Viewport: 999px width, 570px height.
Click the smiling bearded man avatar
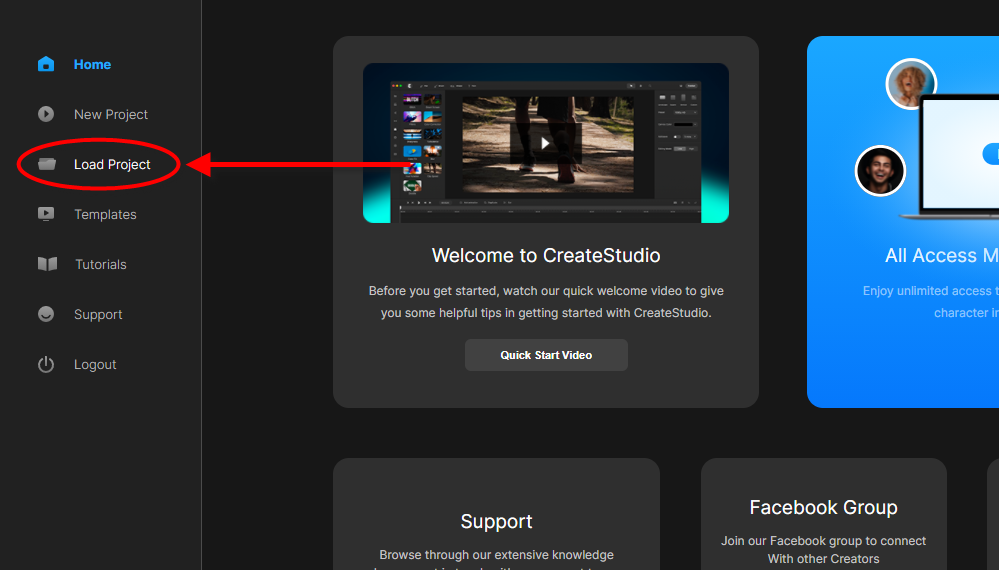[x=880, y=171]
